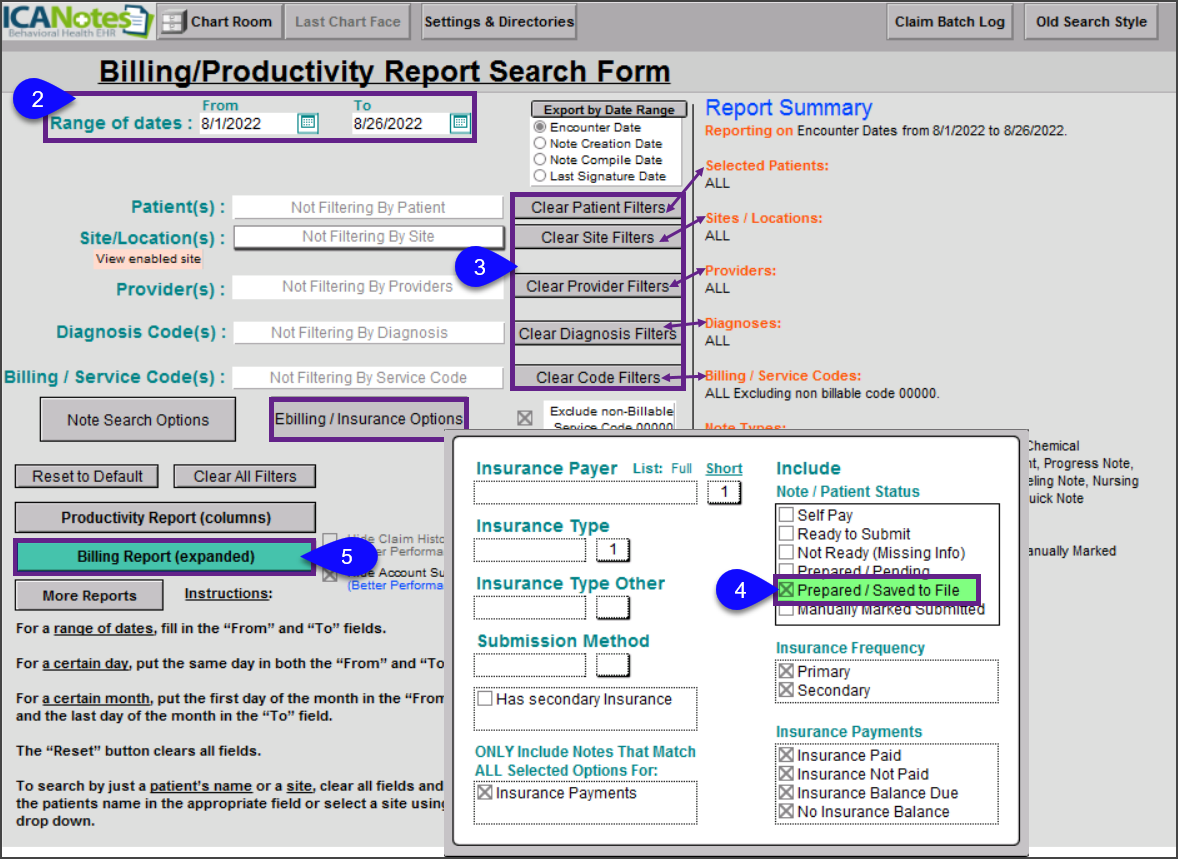Open the To date calendar picker
This screenshot has width=1178, height=859.
460,123
